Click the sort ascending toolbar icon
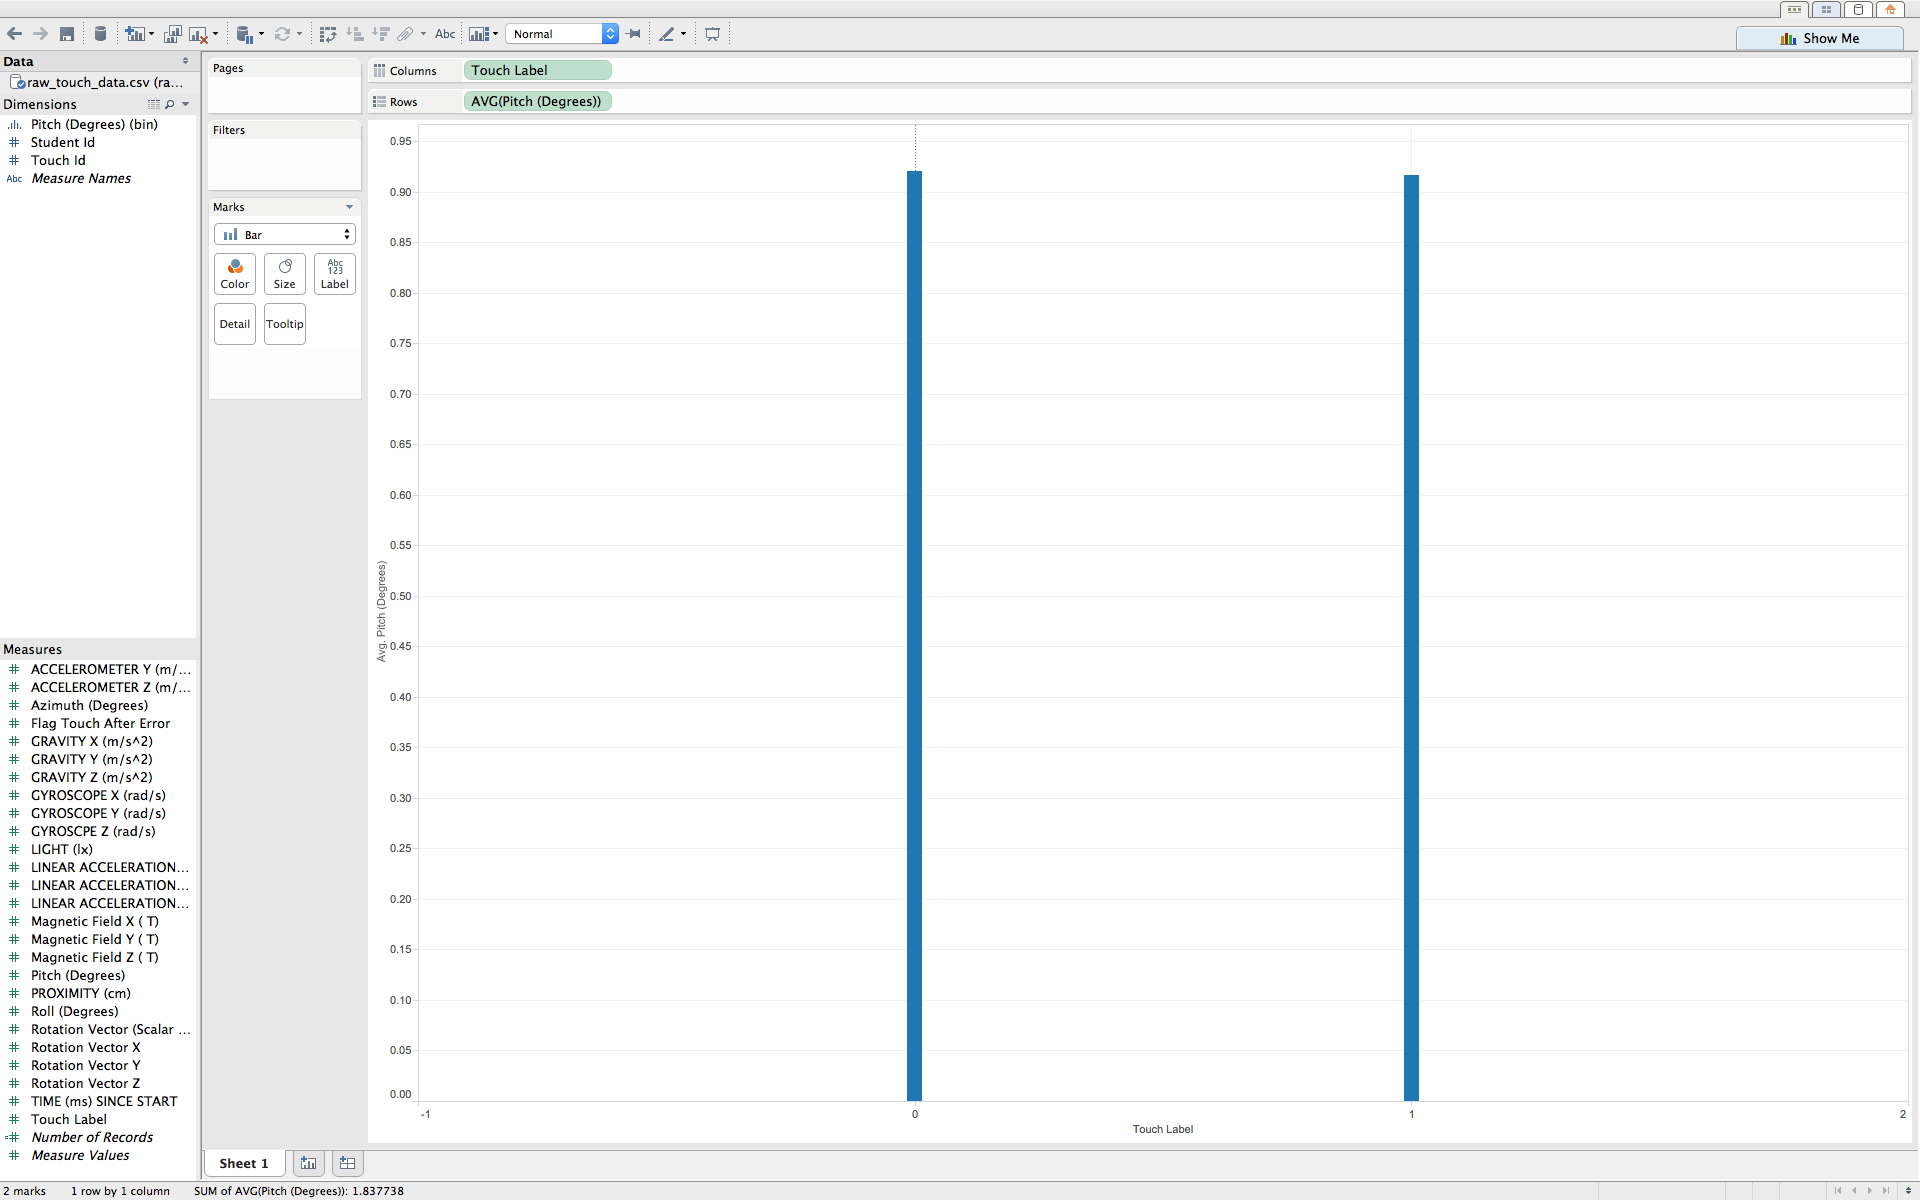The width and height of the screenshot is (1920, 1200). coord(354,34)
